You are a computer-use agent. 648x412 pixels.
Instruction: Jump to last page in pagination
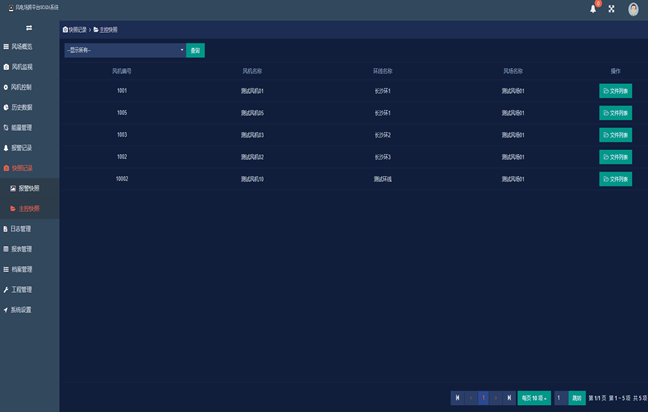[x=509, y=398]
